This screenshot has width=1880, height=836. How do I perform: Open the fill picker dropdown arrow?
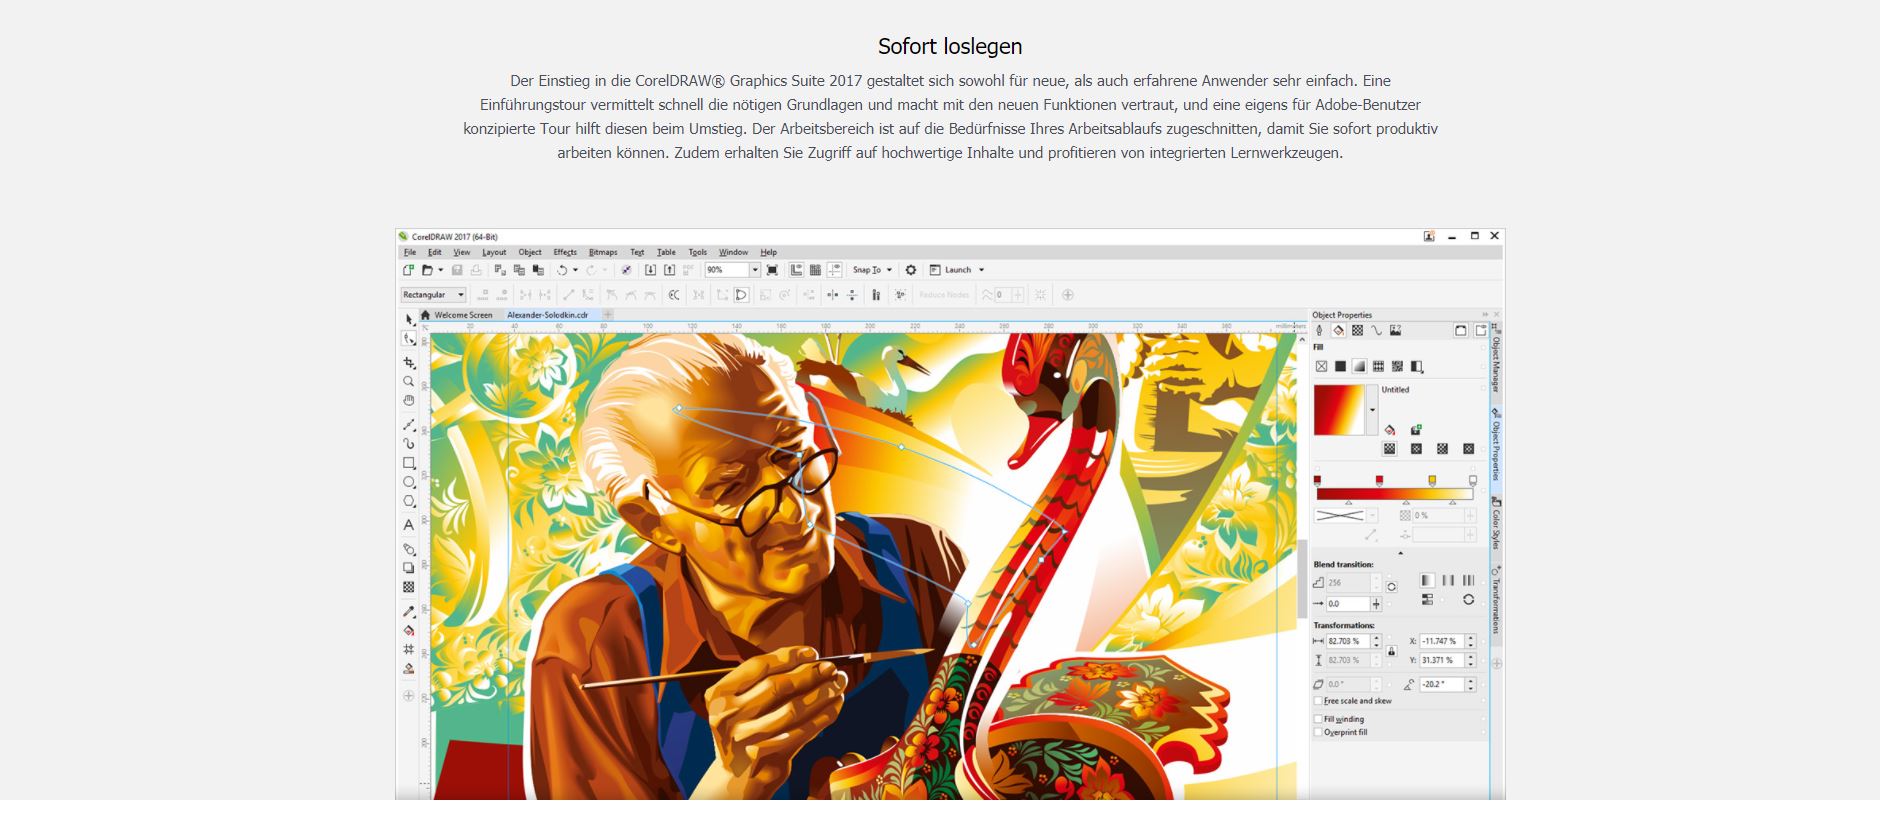tap(1372, 410)
